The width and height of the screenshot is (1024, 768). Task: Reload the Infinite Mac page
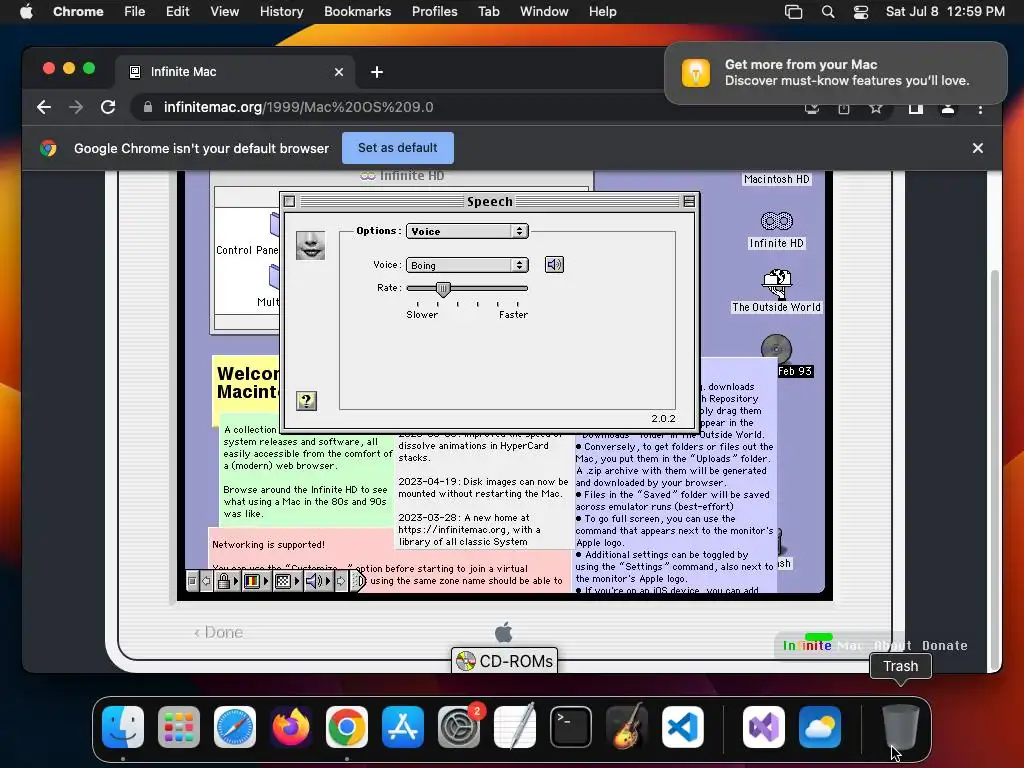click(108, 107)
